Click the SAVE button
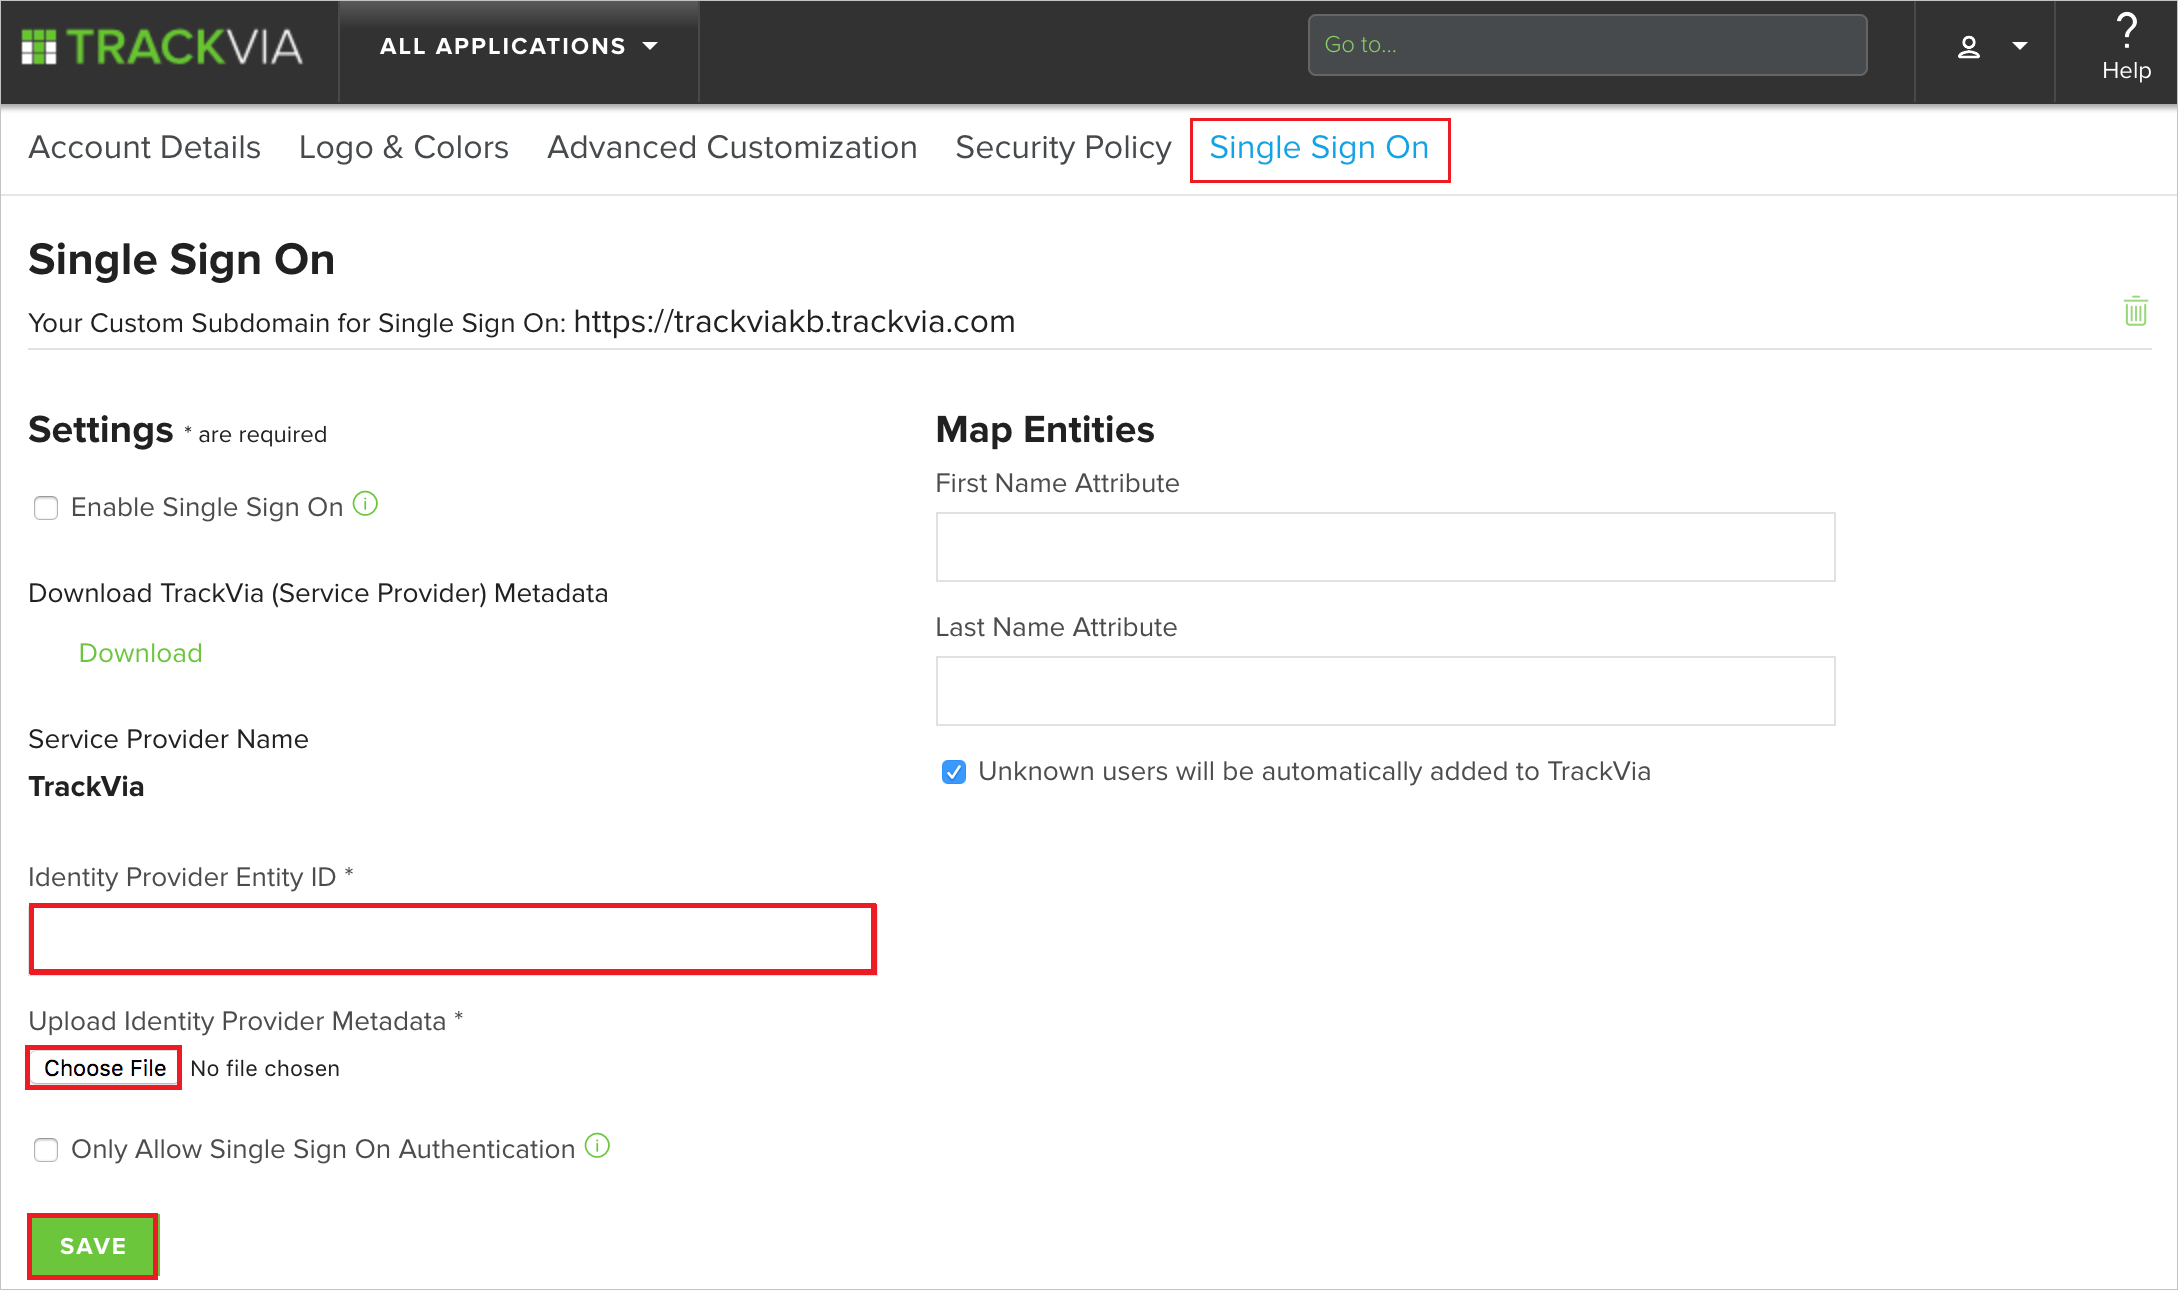2178x1290 pixels. tap(93, 1245)
